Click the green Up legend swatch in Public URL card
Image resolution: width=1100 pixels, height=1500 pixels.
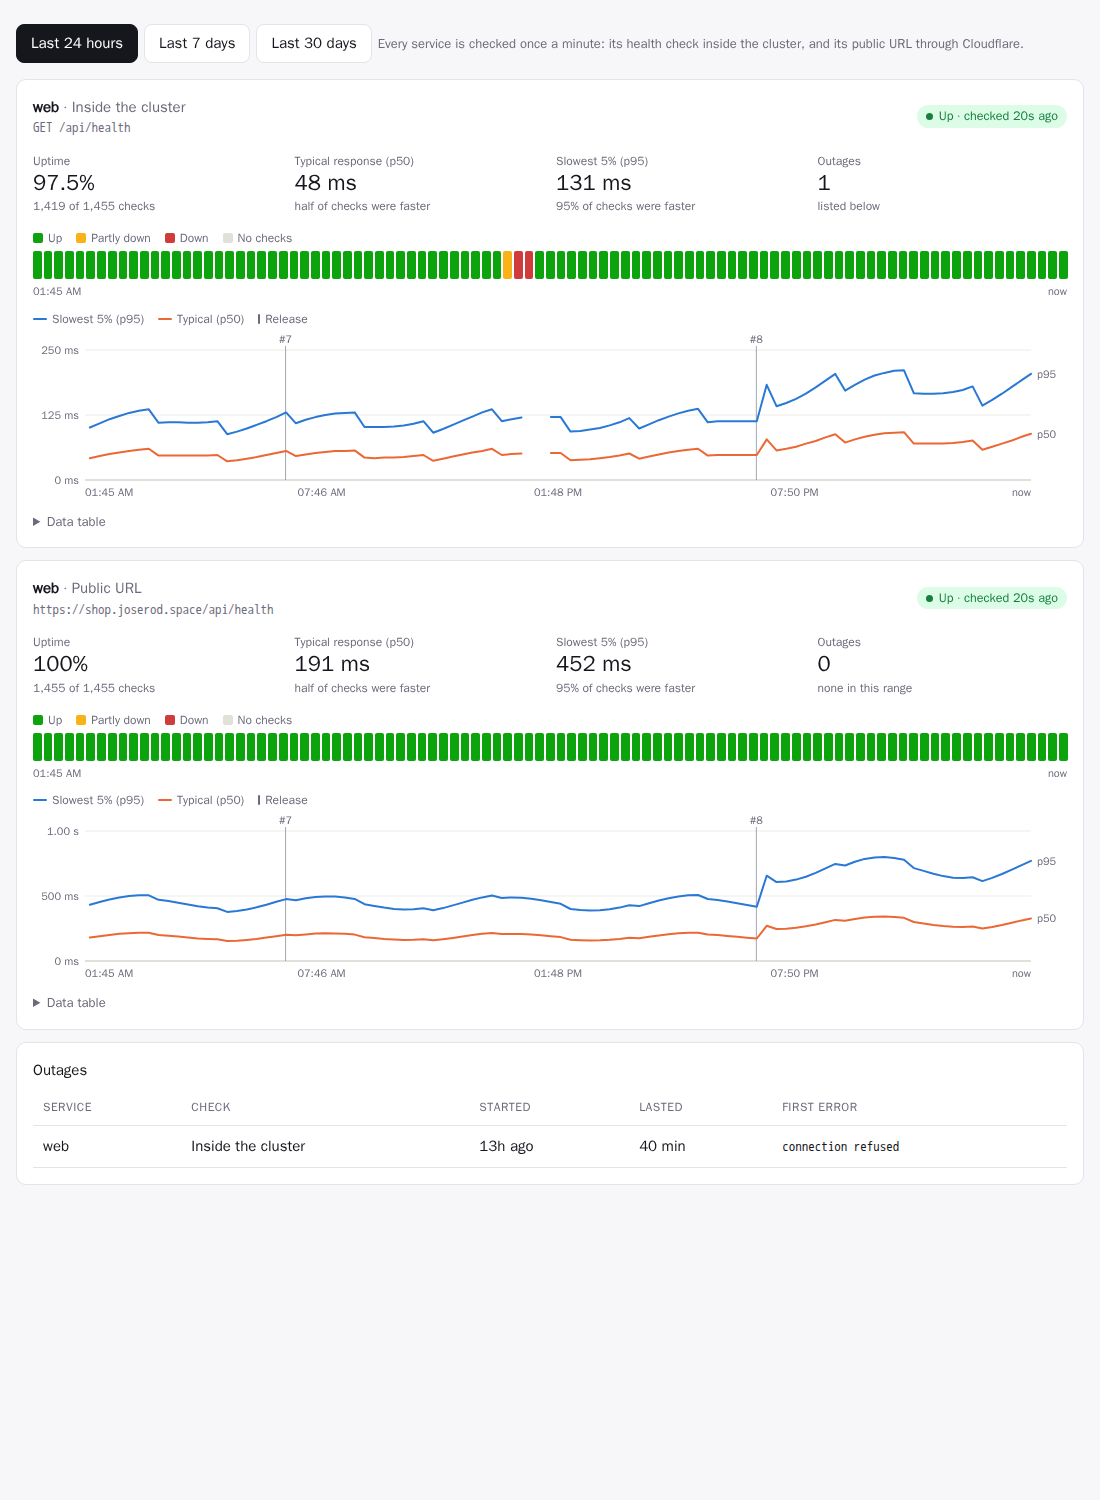click(38, 720)
